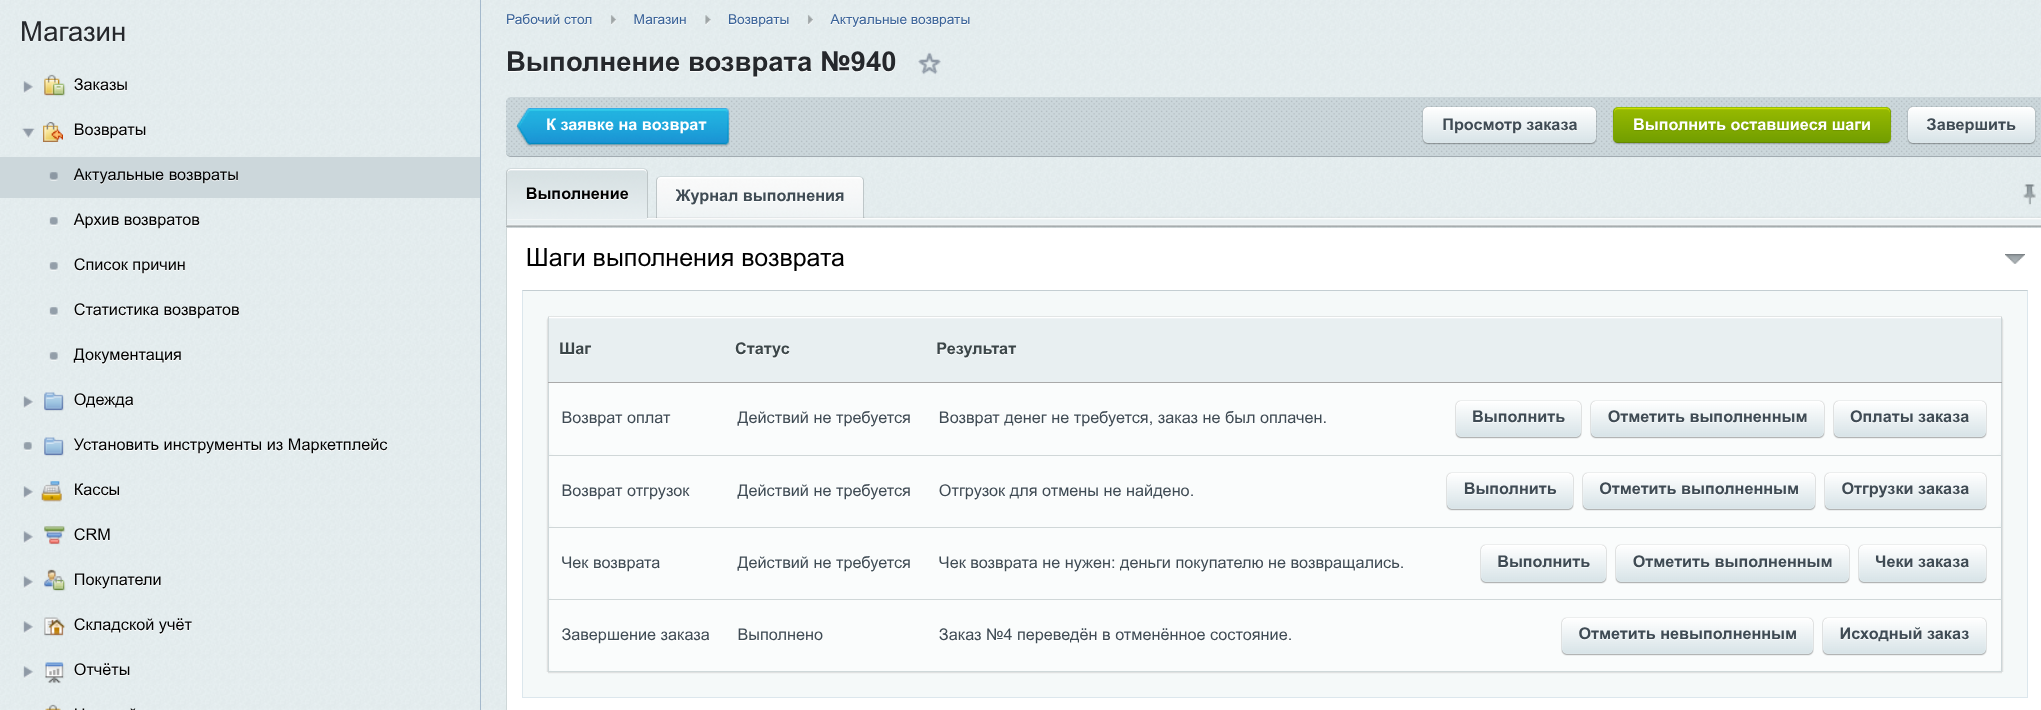Click the Просмотр заказа button
Screen dimensions: 2041x710
1509,125
